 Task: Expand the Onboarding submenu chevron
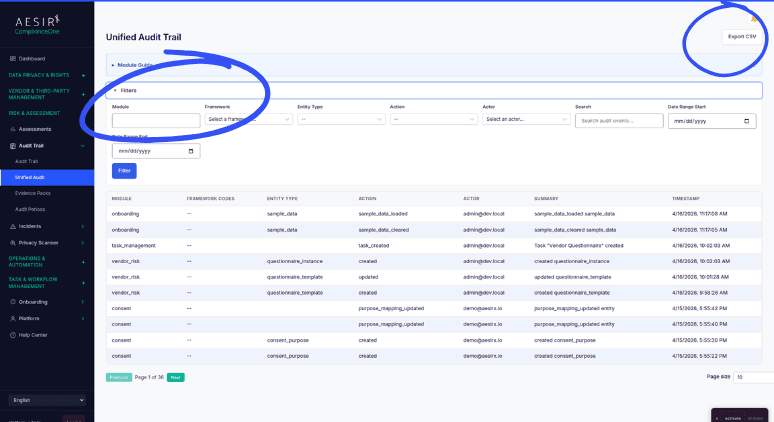[82, 302]
